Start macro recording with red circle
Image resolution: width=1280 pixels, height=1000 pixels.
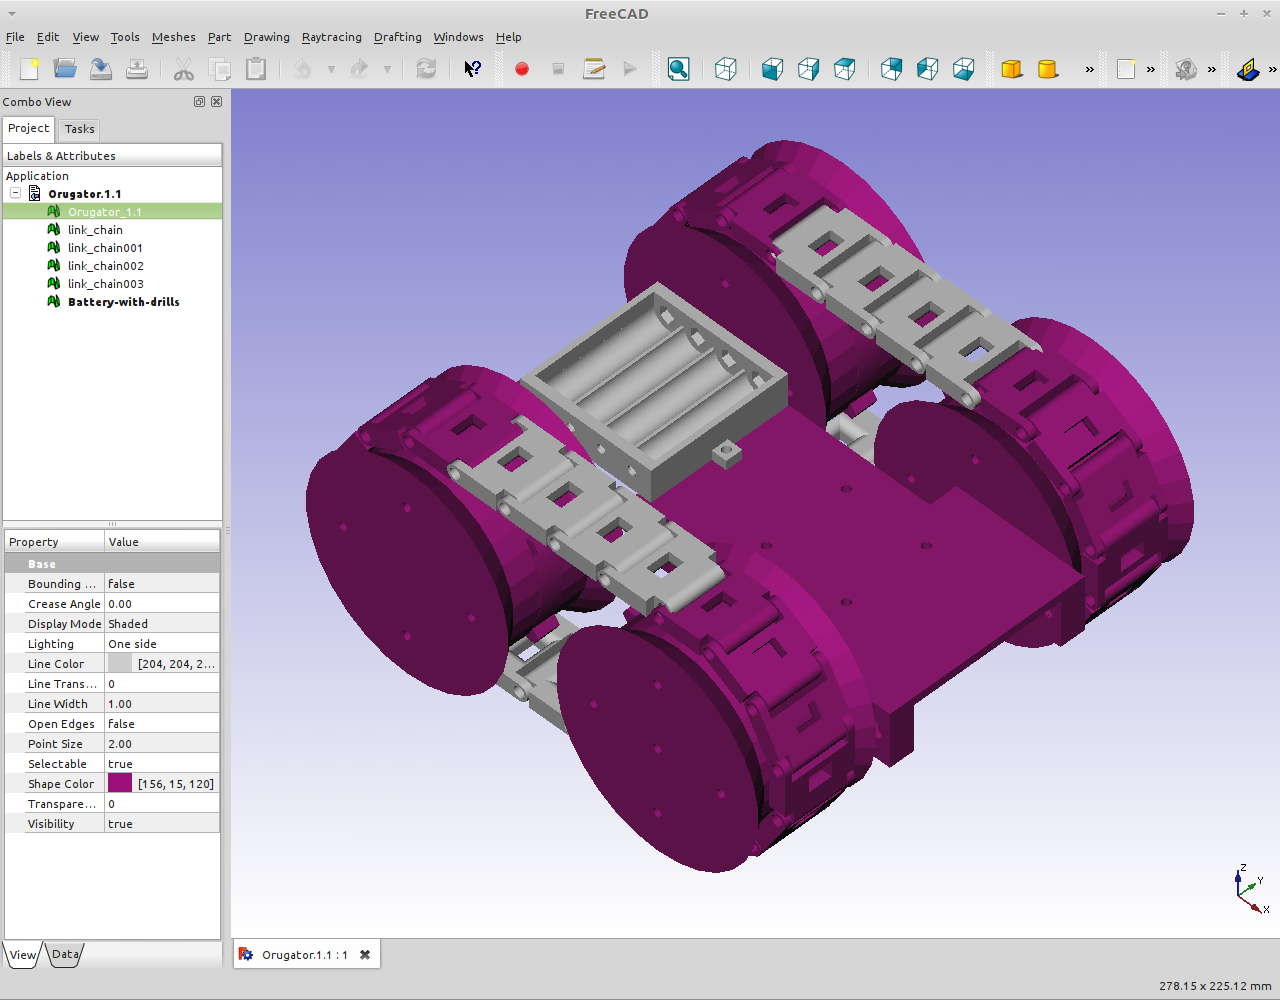(x=521, y=69)
